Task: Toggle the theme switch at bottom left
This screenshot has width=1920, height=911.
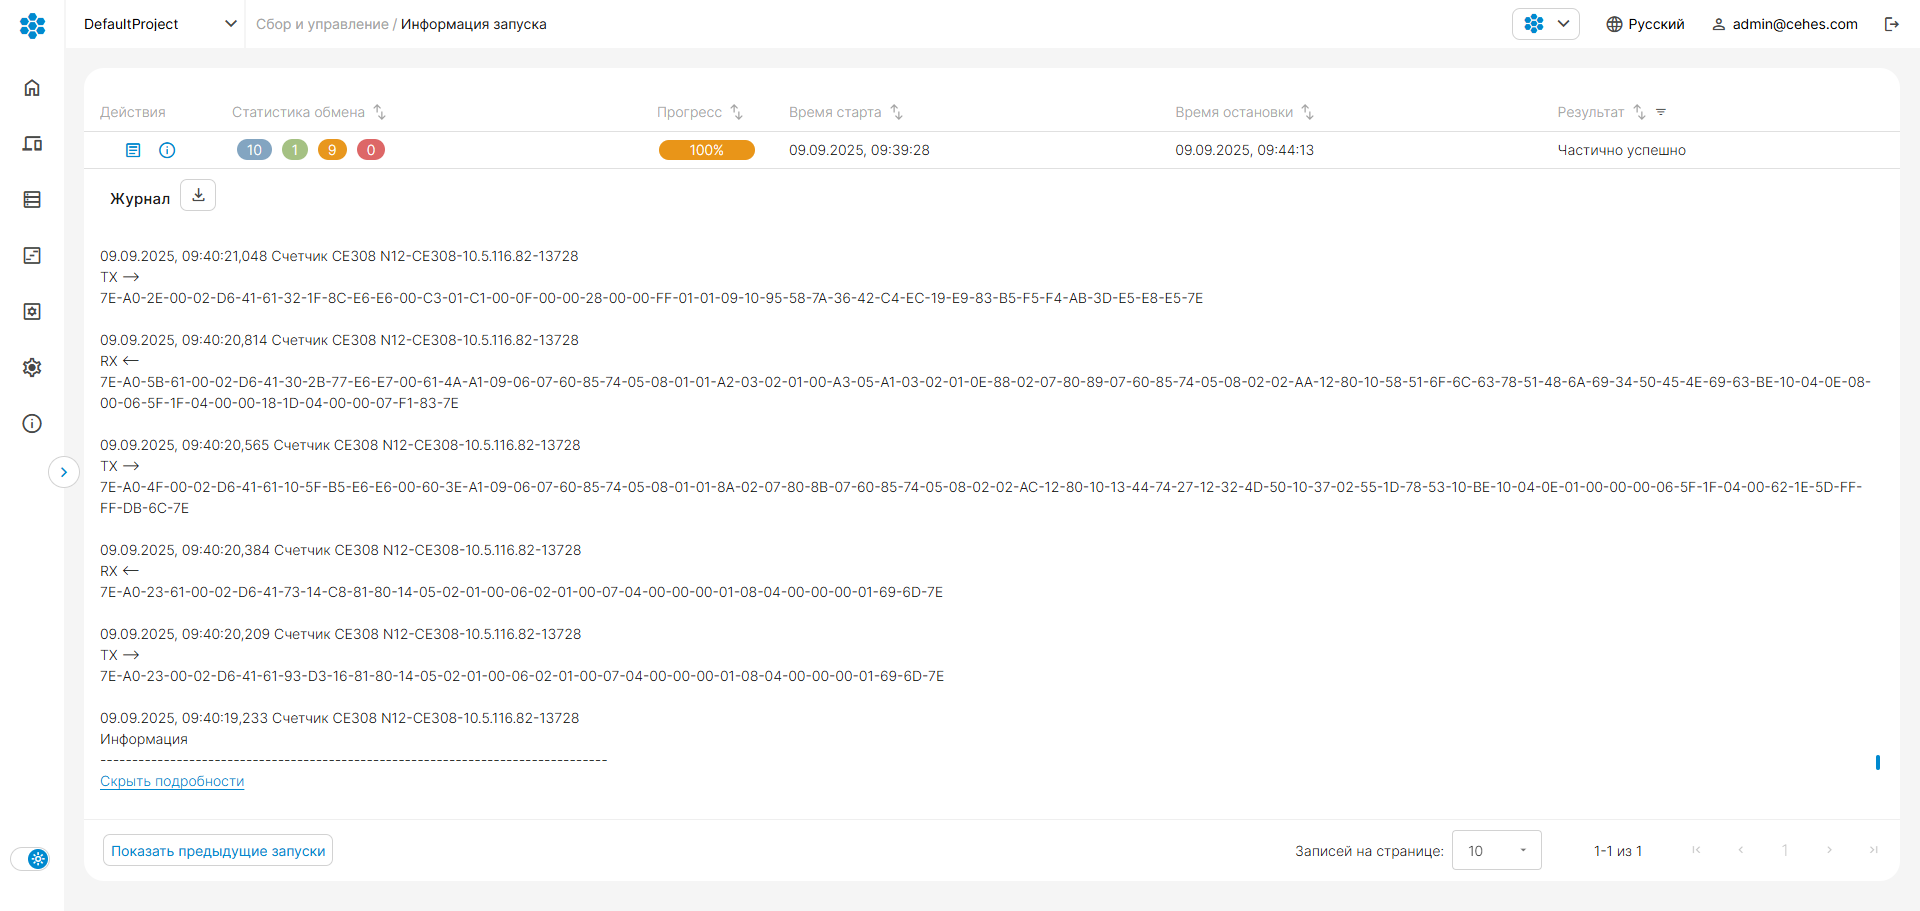Action: click(30, 859)
